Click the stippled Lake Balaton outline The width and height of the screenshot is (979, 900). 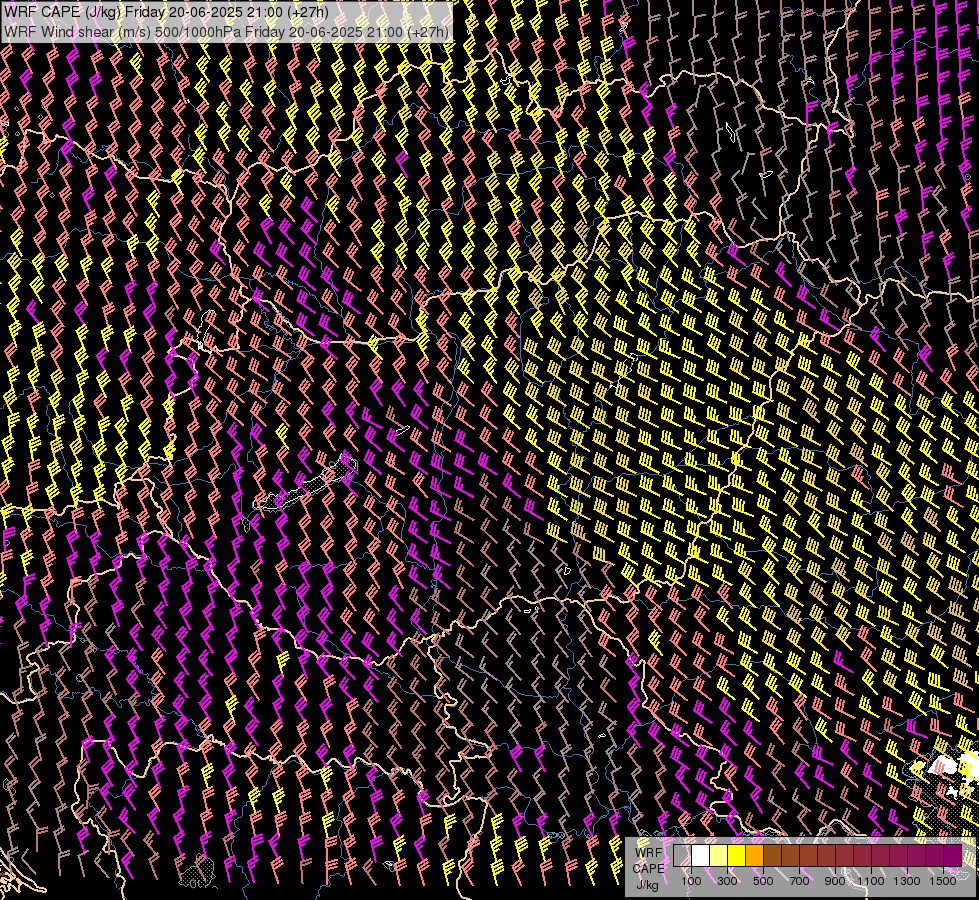(306, 485)
